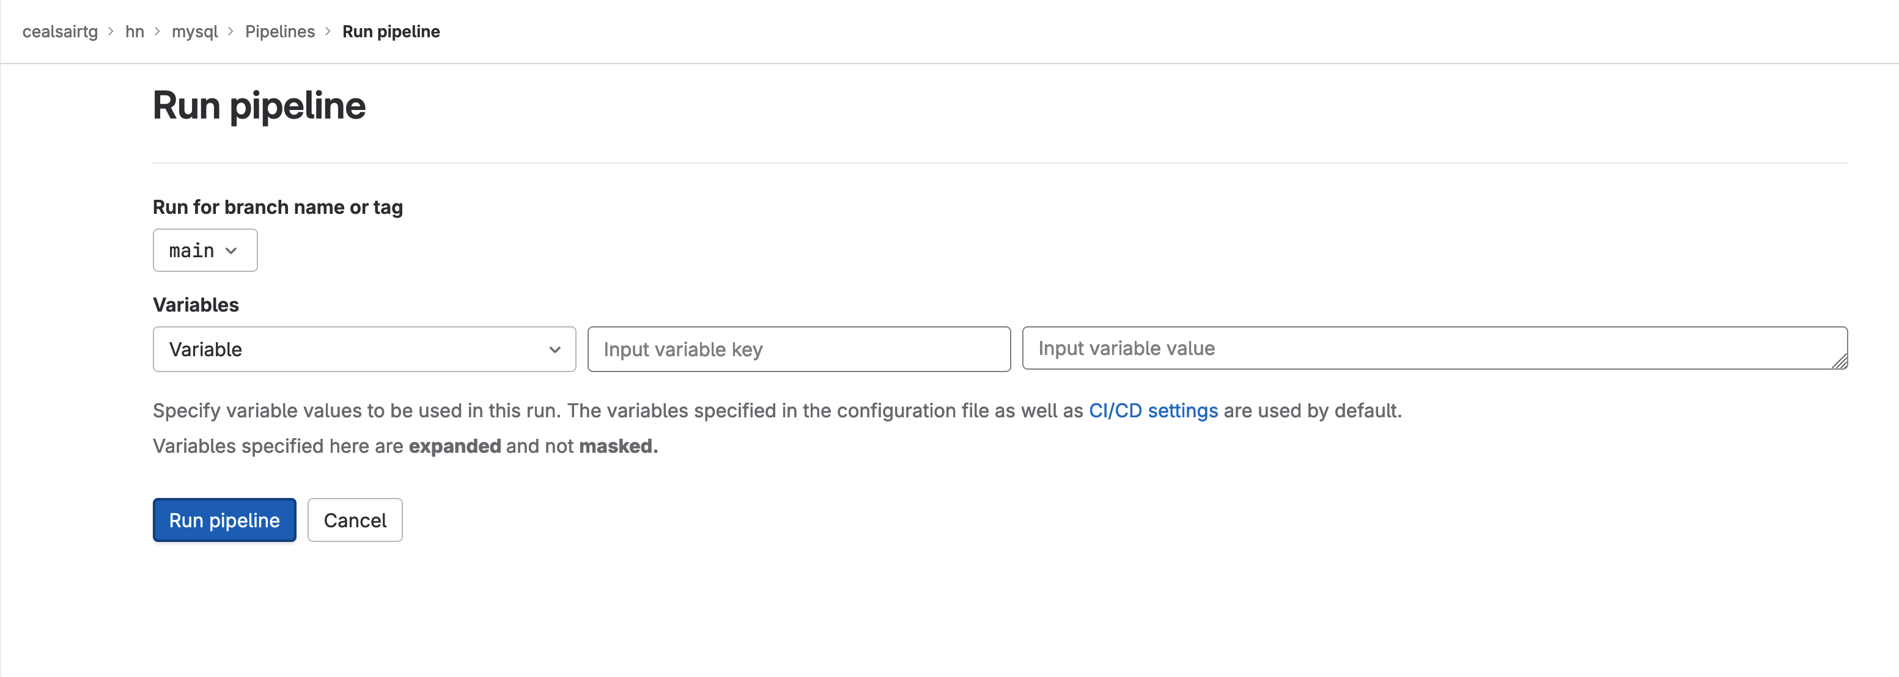1899x677 pixels.
Task: Click the Run for branch name label
Action: 277,207
